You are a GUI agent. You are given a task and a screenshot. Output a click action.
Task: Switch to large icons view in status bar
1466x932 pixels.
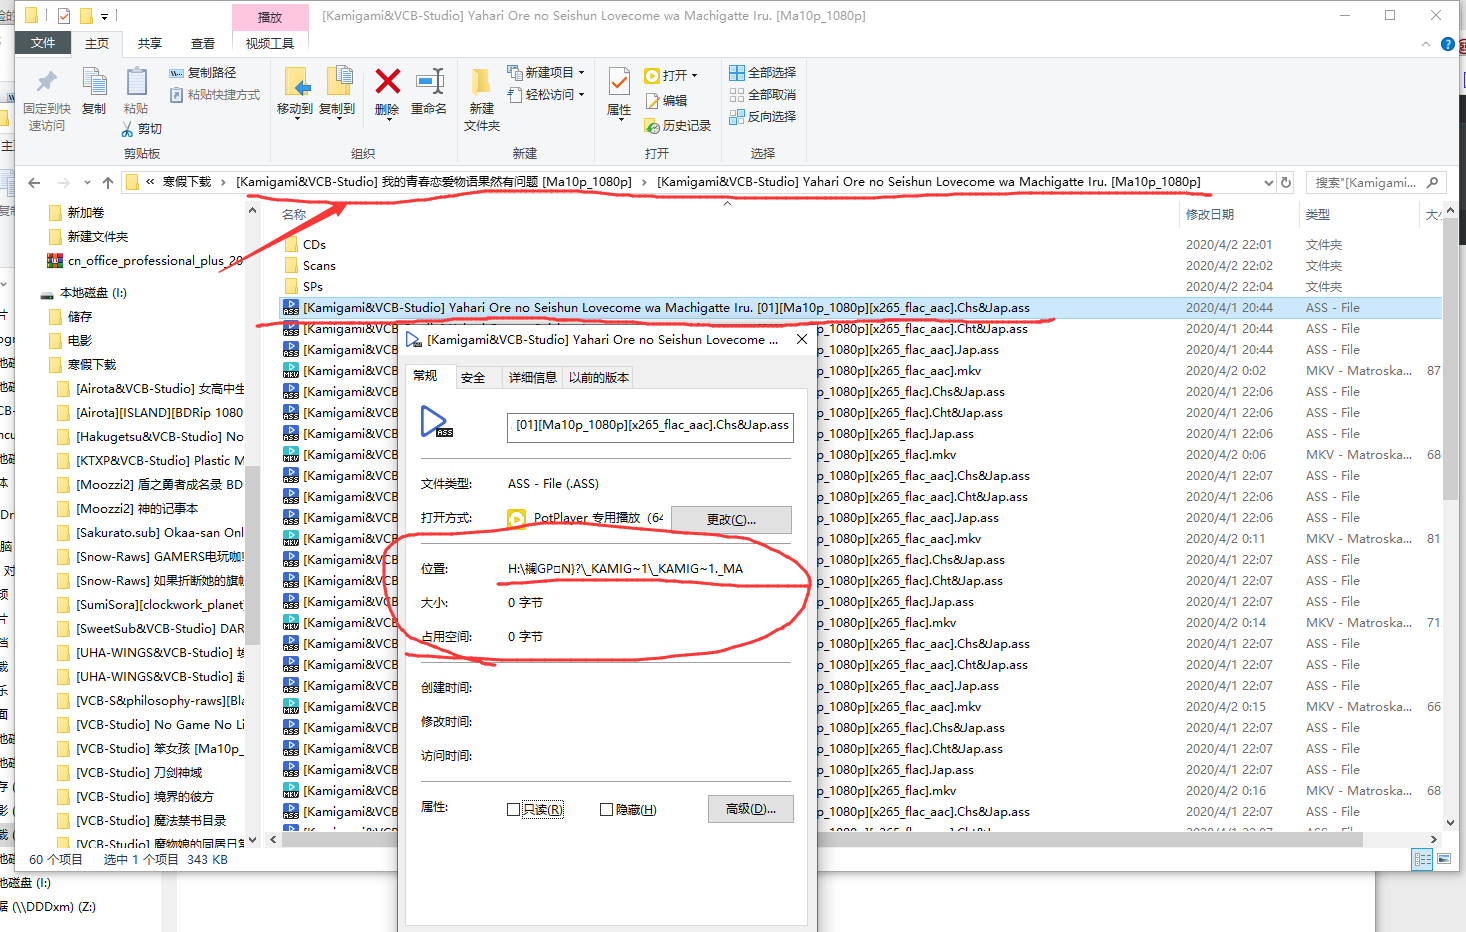click(1444, 859)
